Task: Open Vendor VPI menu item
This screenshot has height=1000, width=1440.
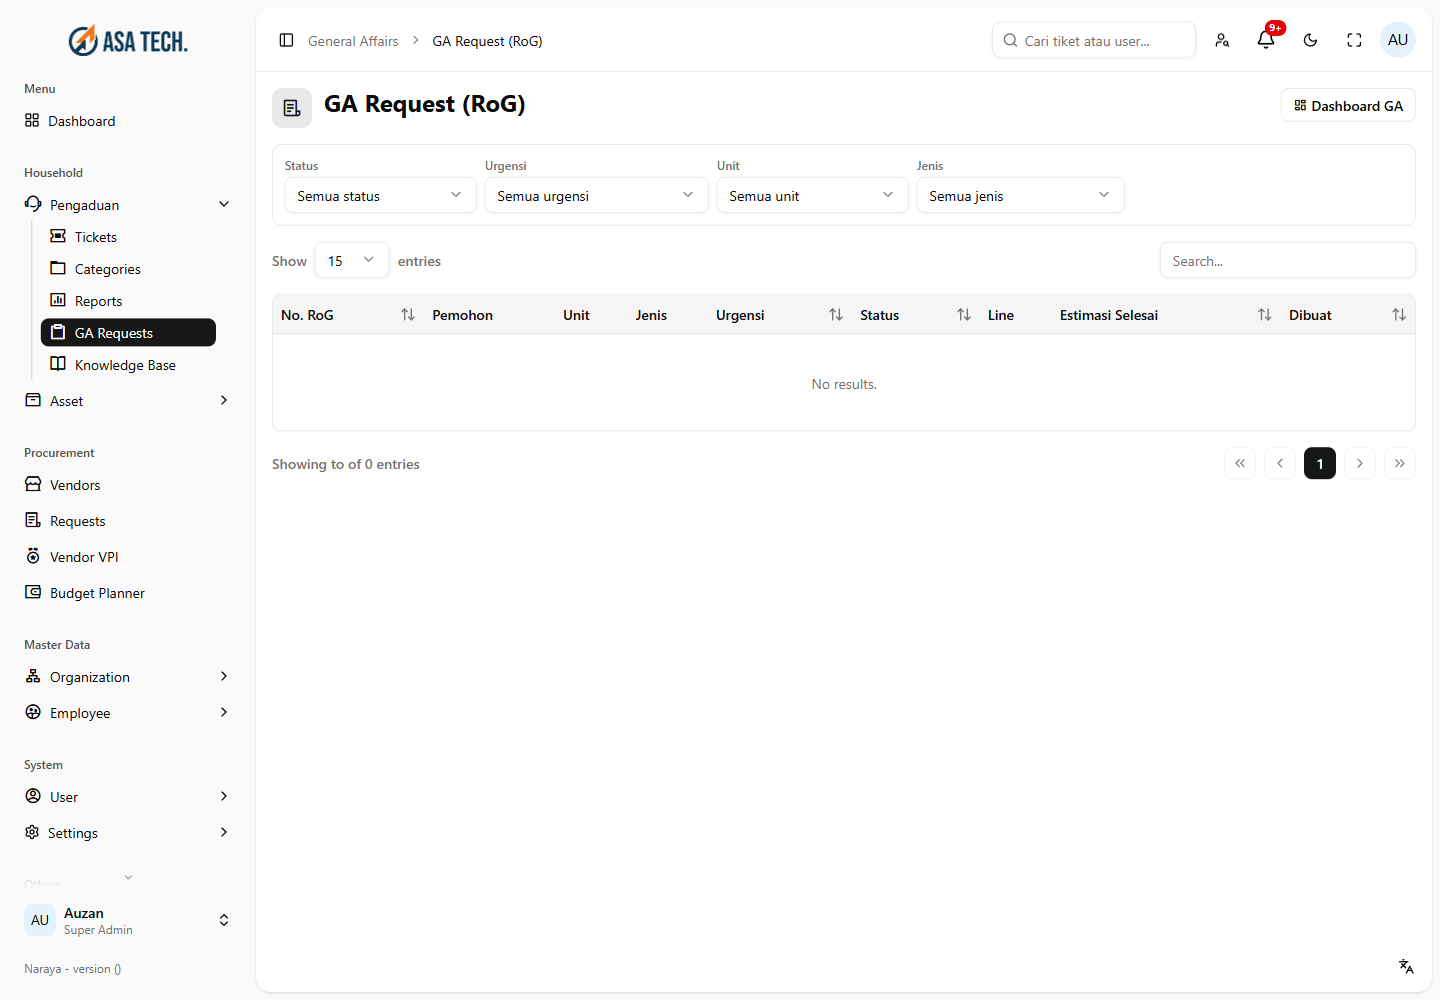Action: click(128, 557)
